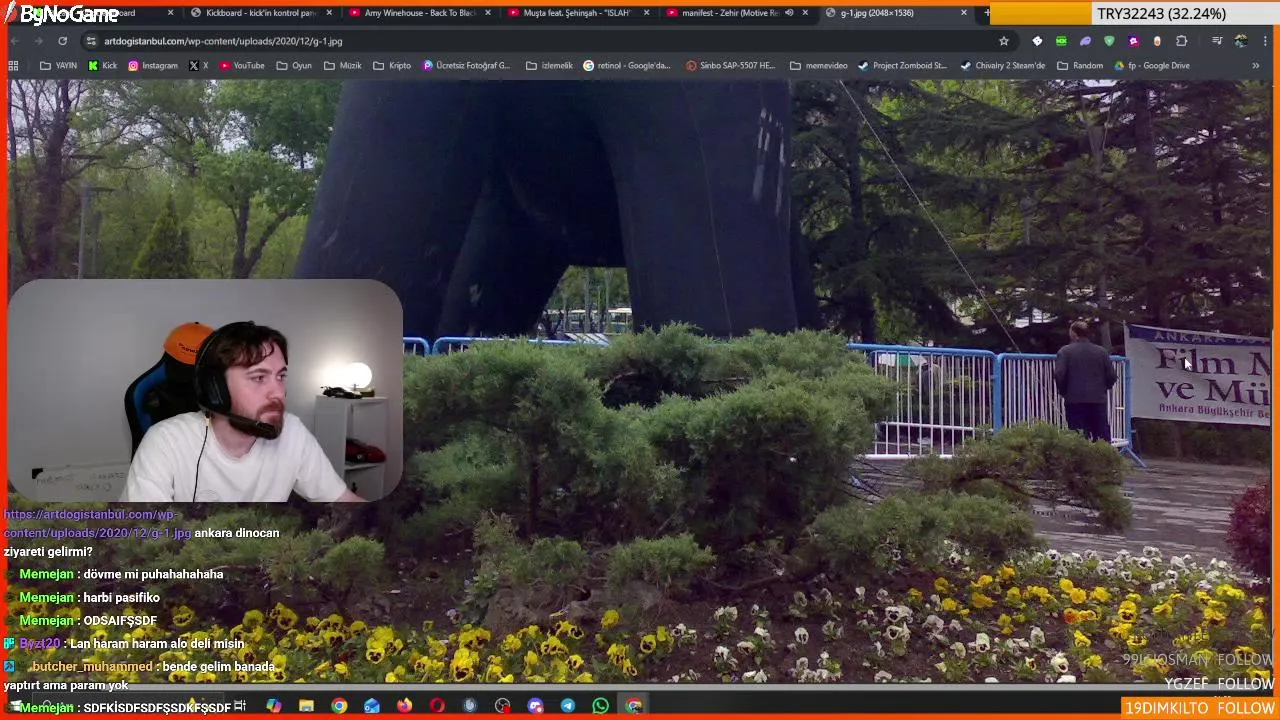Open the purple feather extension icon
1280x720 pixels.
point(1085,41)
